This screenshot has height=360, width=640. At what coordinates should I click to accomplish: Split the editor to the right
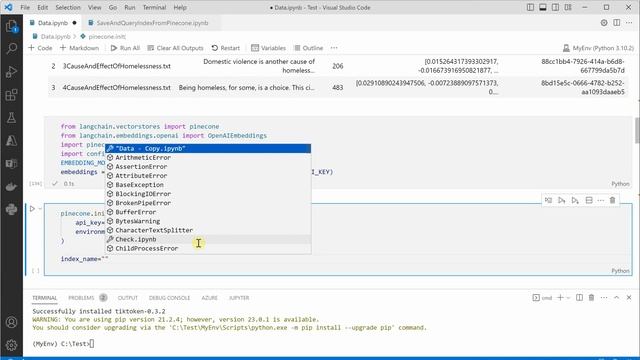click(x=617, y=23)
